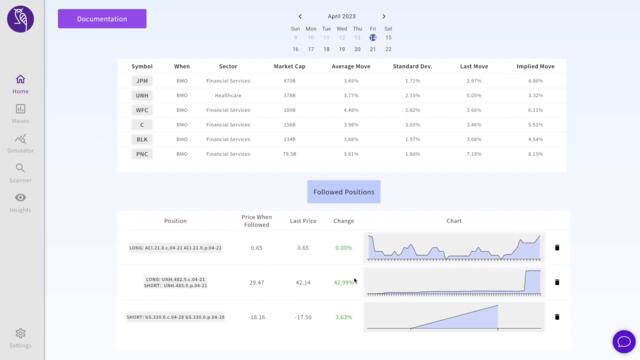The width and height of the screenshot is (640, 360).
Task: Delete the followed position priced -17.50
Action: (x=557, y=317)
